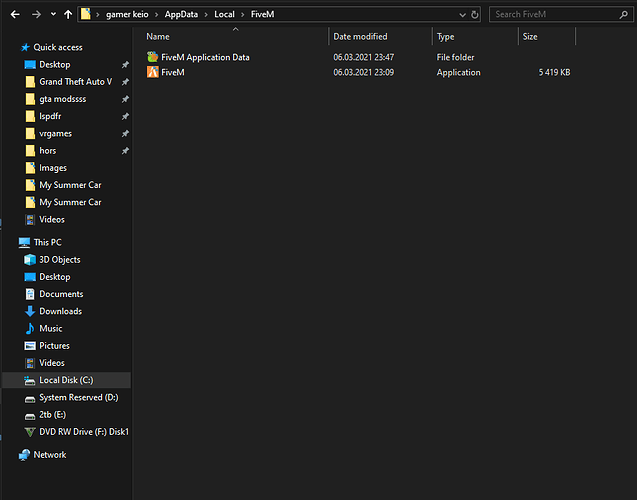
Task: Go back with the left arrow button
Action: pos(15,15)
